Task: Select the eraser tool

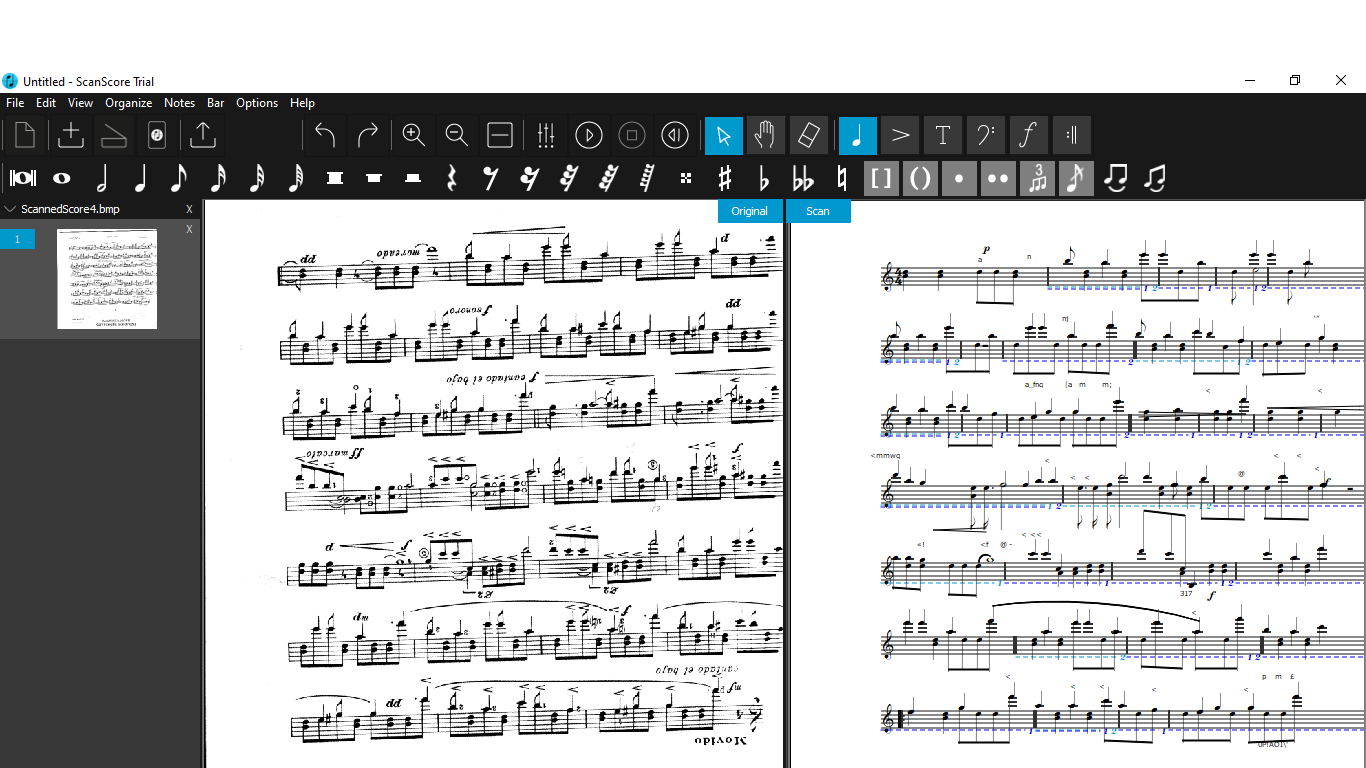Action: 809,135
